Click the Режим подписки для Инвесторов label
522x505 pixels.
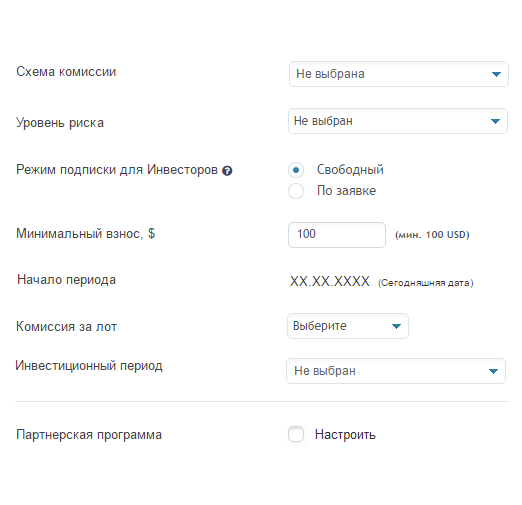[117, 170]
